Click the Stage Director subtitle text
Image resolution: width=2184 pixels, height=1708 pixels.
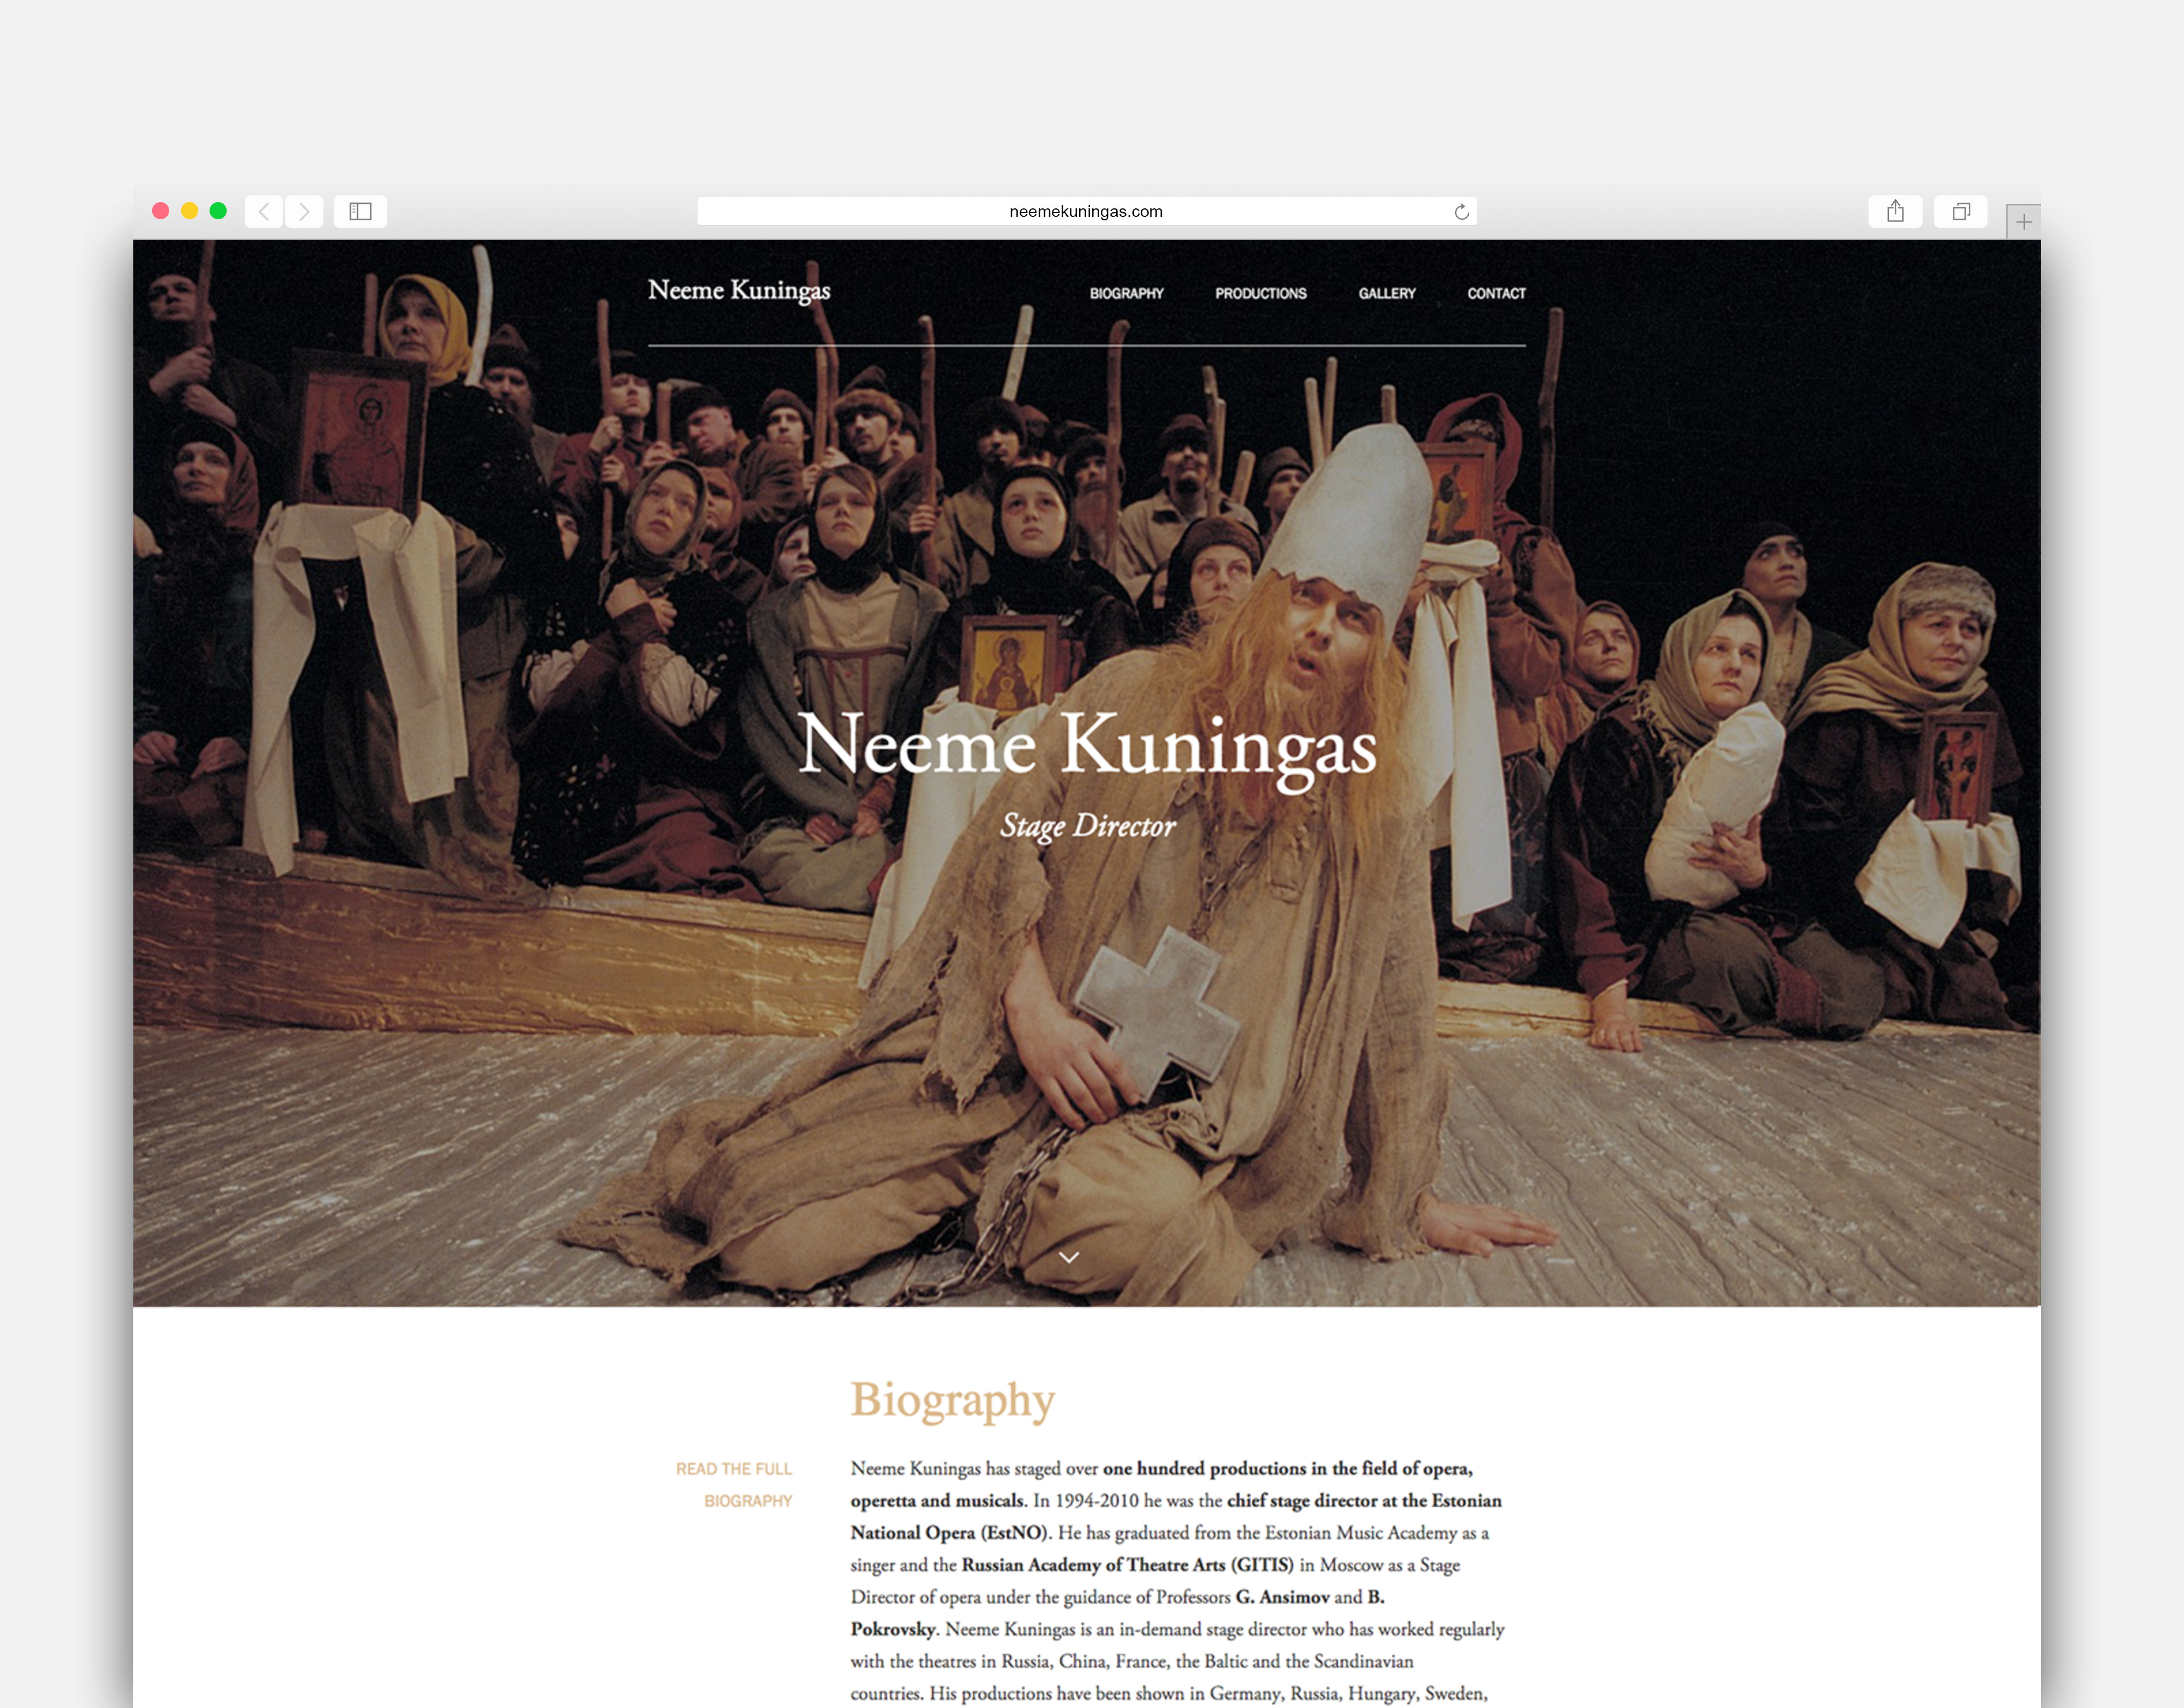(x=1087, y=826)
